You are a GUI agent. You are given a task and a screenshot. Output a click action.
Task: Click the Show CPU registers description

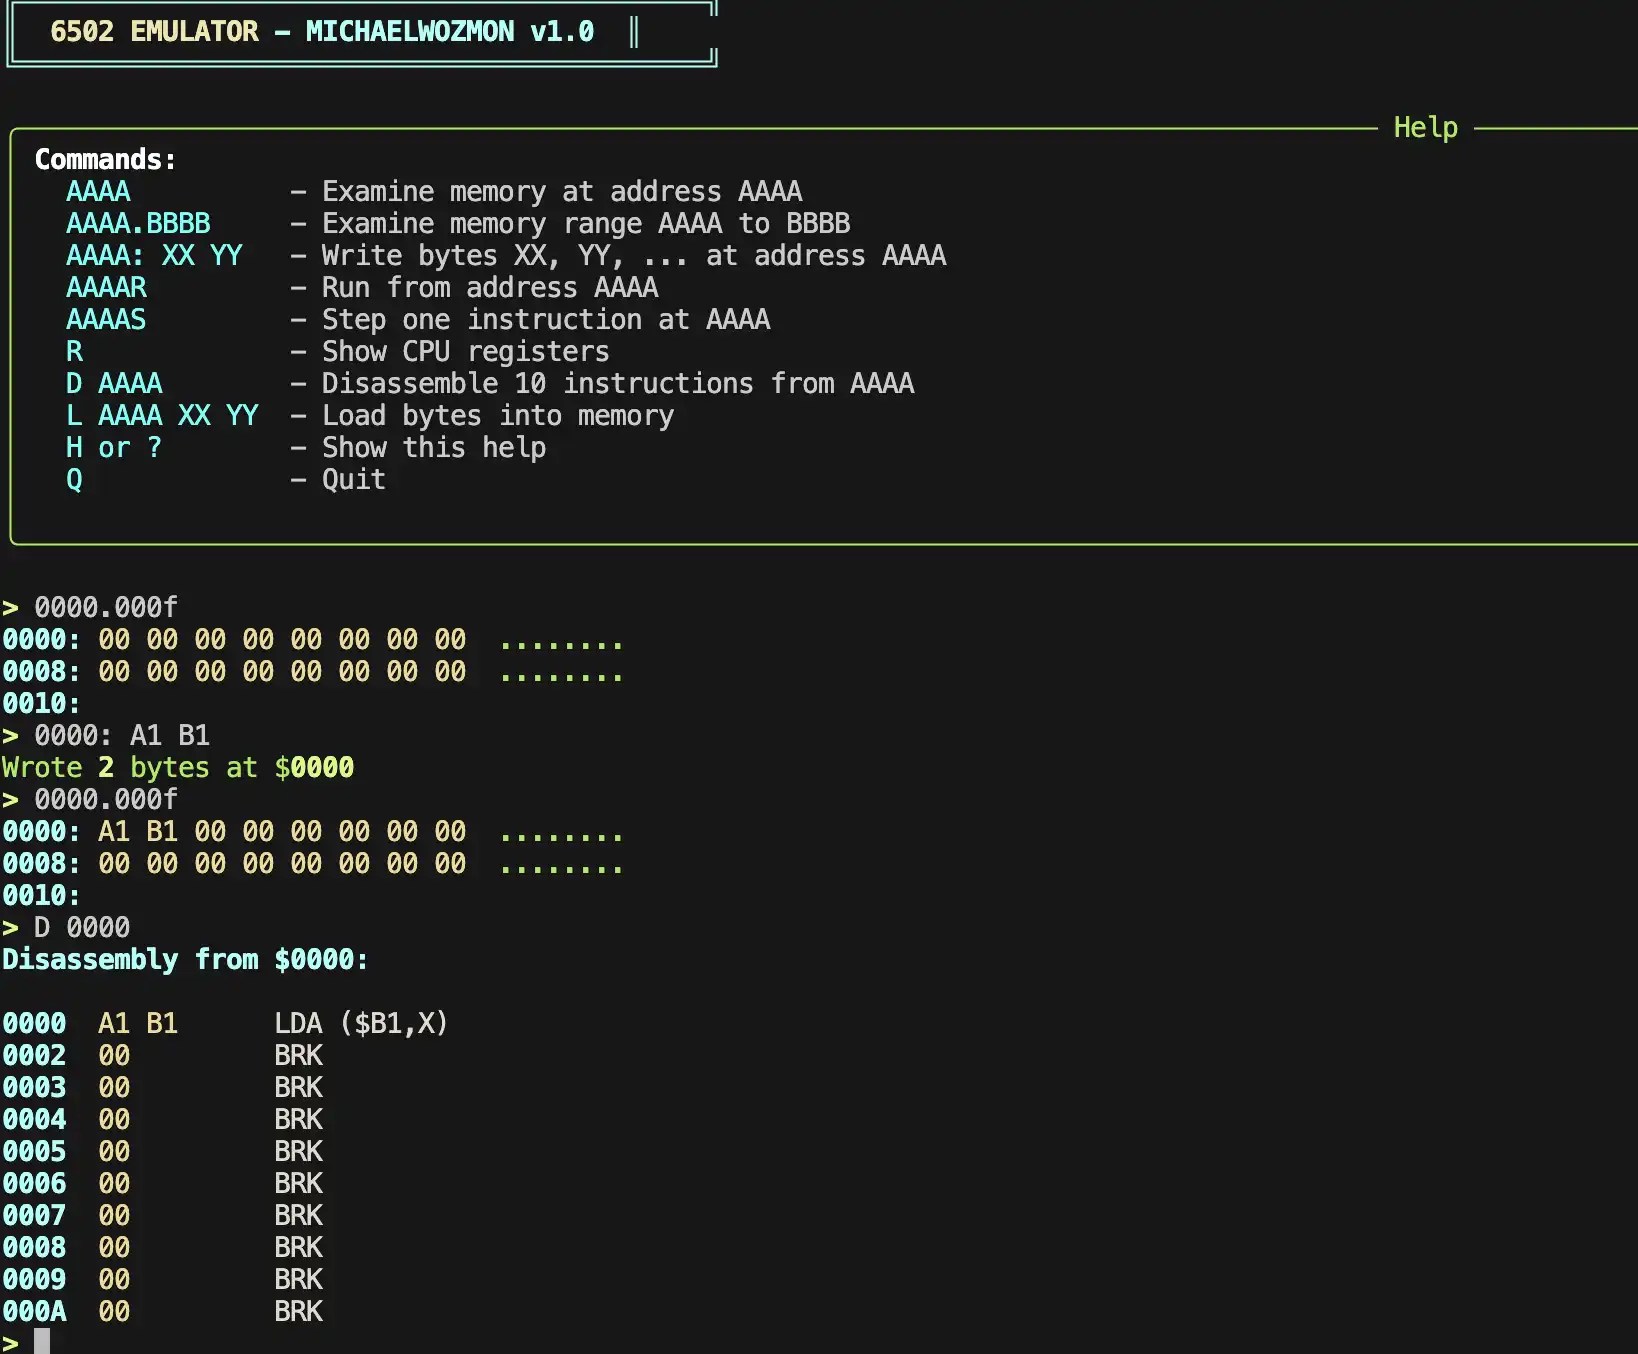[x=465, y=352]
